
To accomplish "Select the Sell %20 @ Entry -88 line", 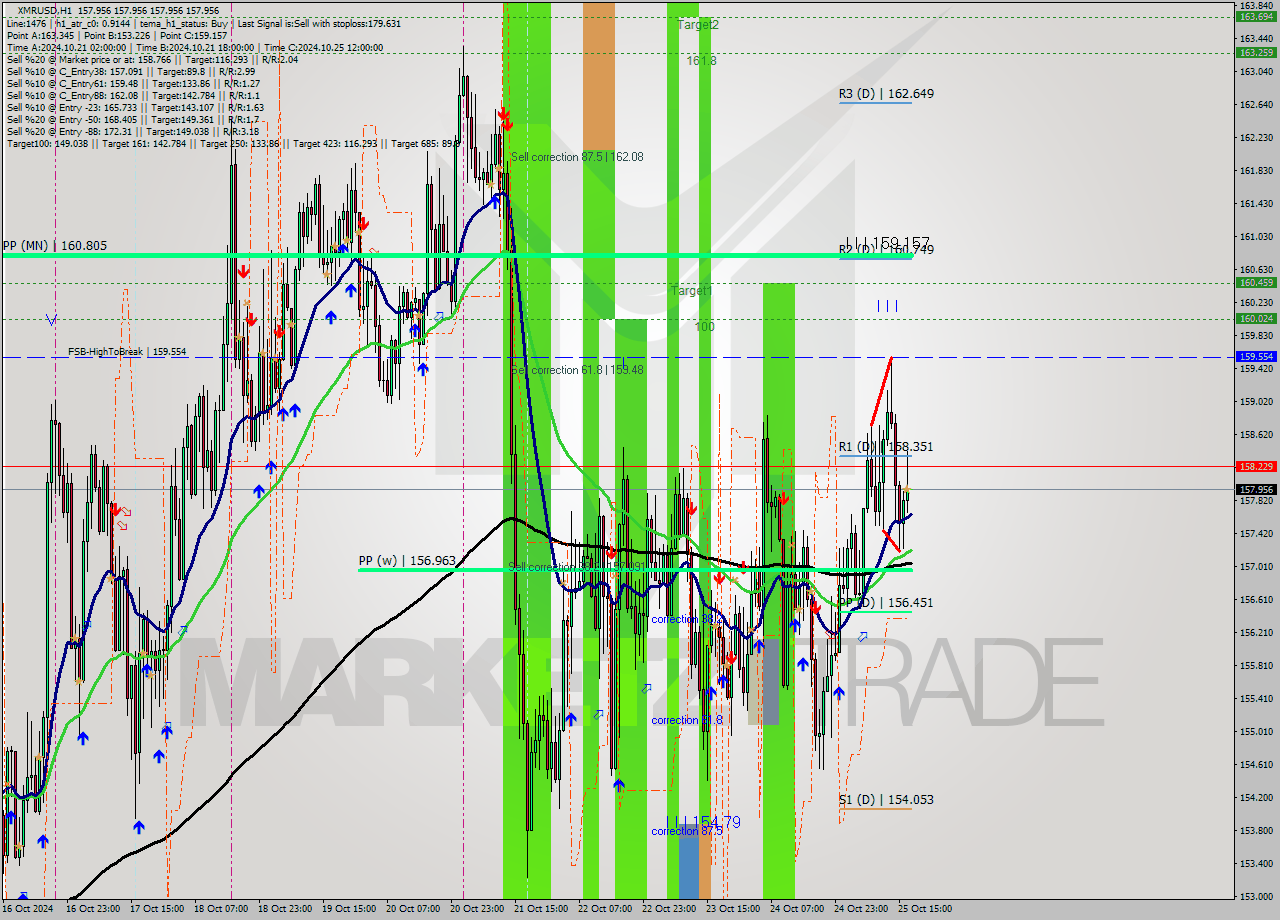I will (x=133, y=131).
